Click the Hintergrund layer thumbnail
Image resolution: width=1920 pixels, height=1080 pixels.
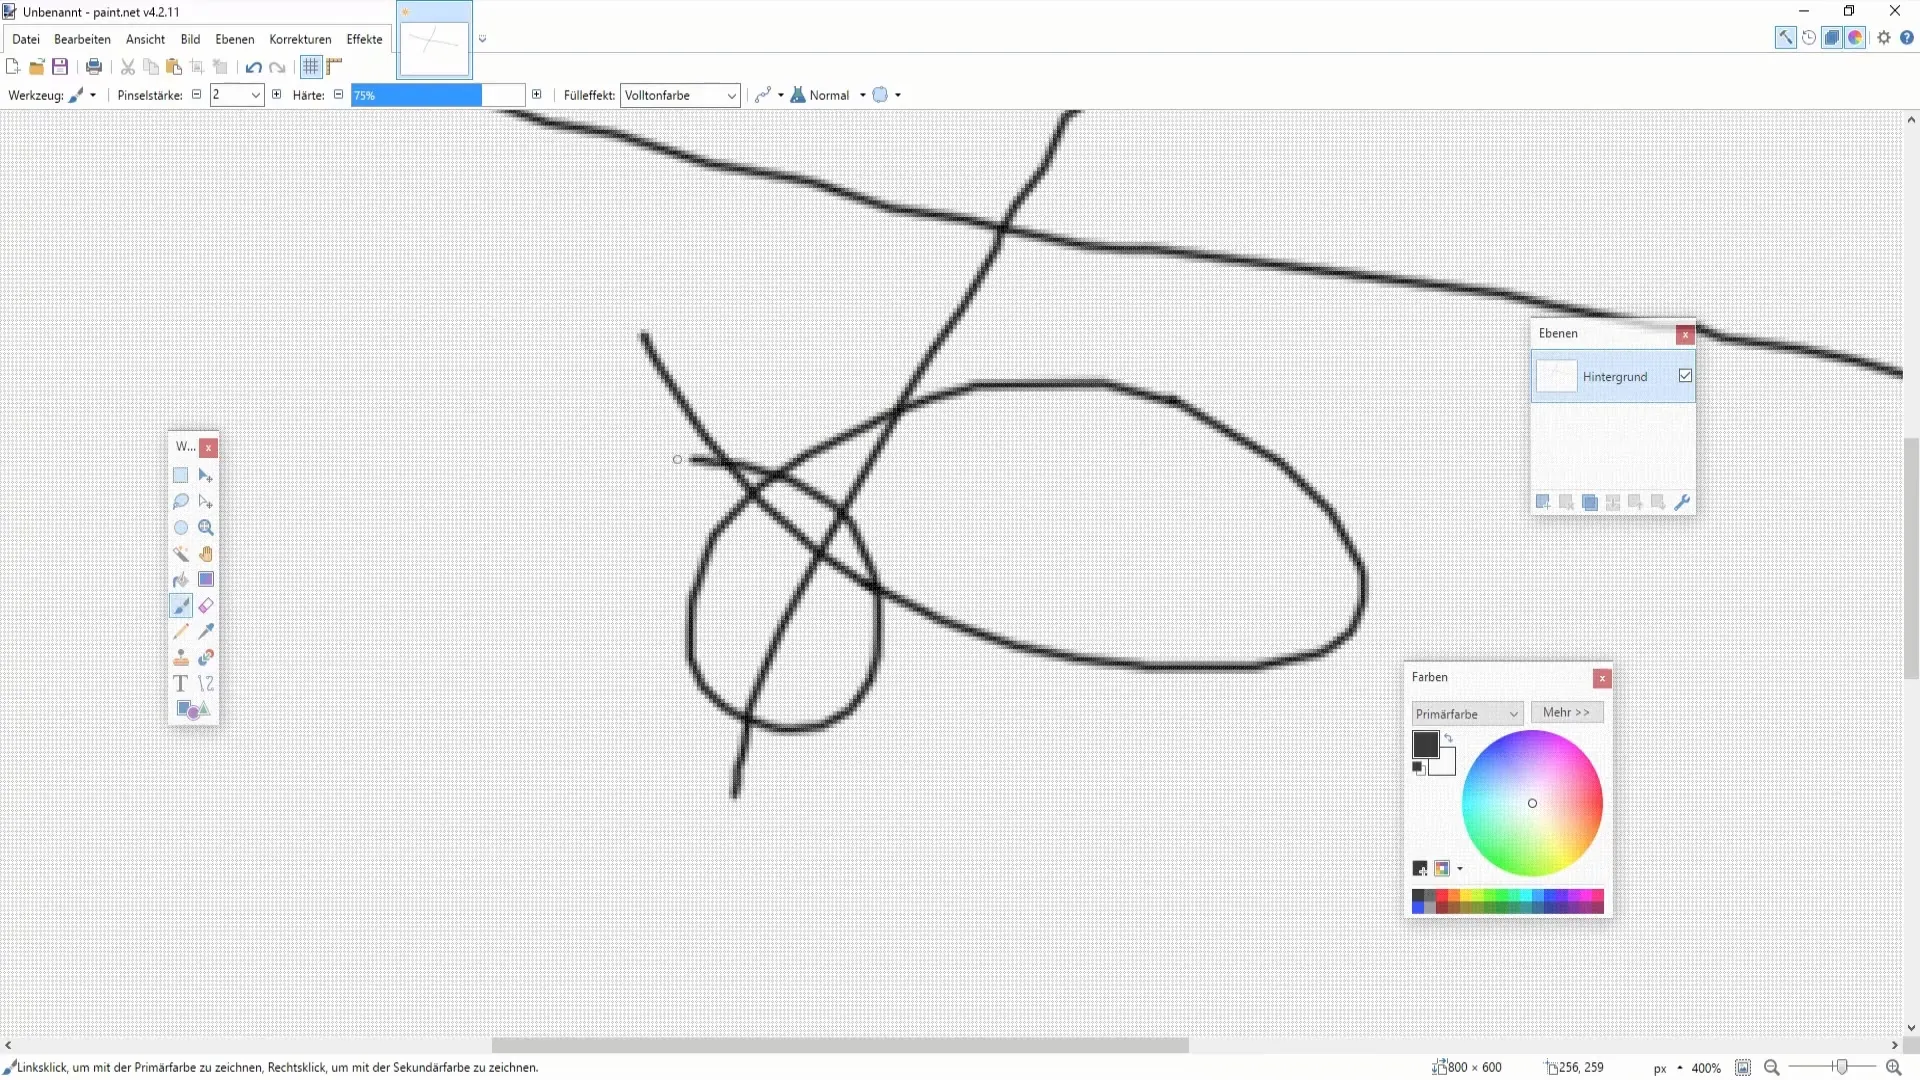pos(1557,376)
